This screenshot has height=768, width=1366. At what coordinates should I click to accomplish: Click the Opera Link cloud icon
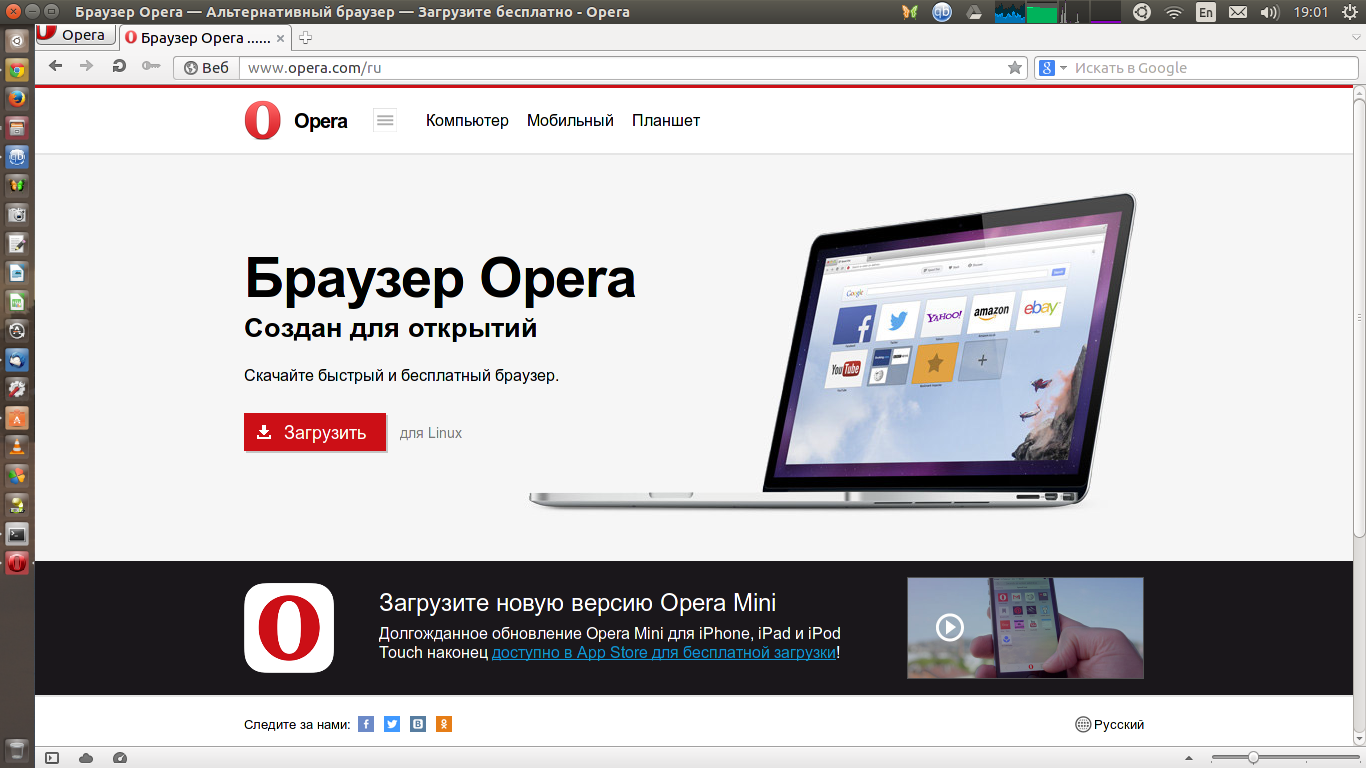(86, 758)
